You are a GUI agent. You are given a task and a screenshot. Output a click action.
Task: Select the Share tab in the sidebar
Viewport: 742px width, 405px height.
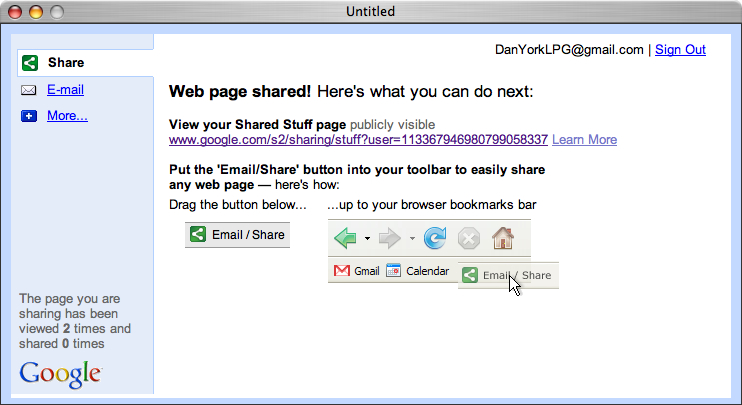66,63
